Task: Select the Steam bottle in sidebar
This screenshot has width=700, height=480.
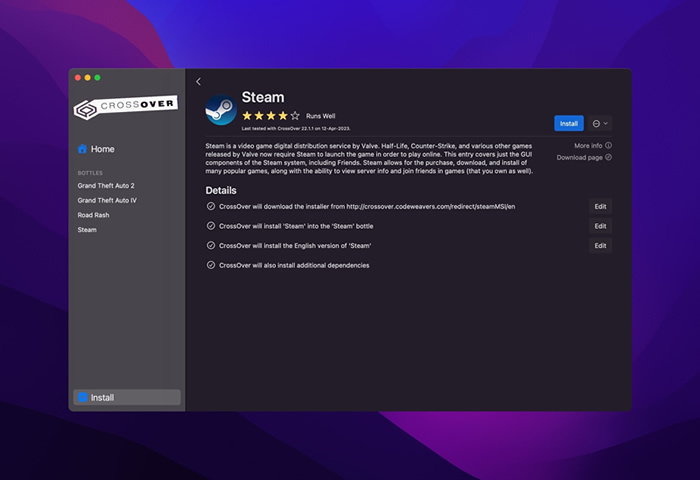Action: pos(87,230)
